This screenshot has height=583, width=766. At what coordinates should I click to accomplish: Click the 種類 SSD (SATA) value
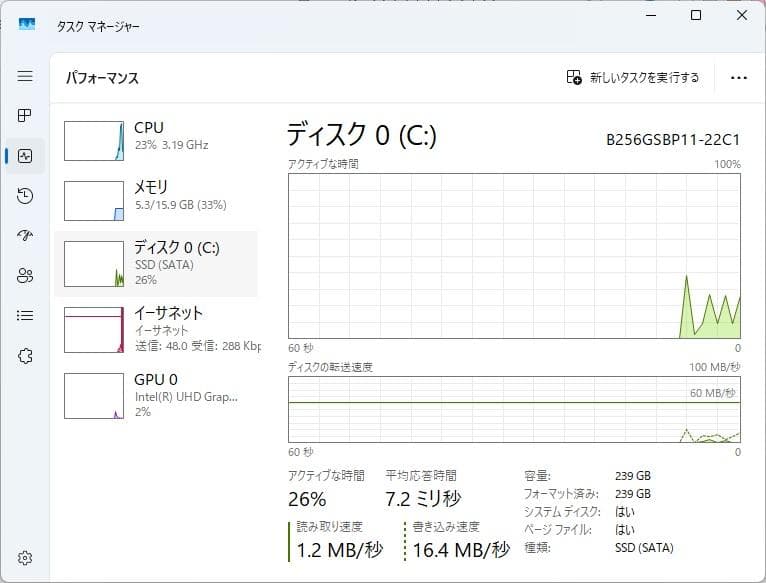click(x=644, y=548)
